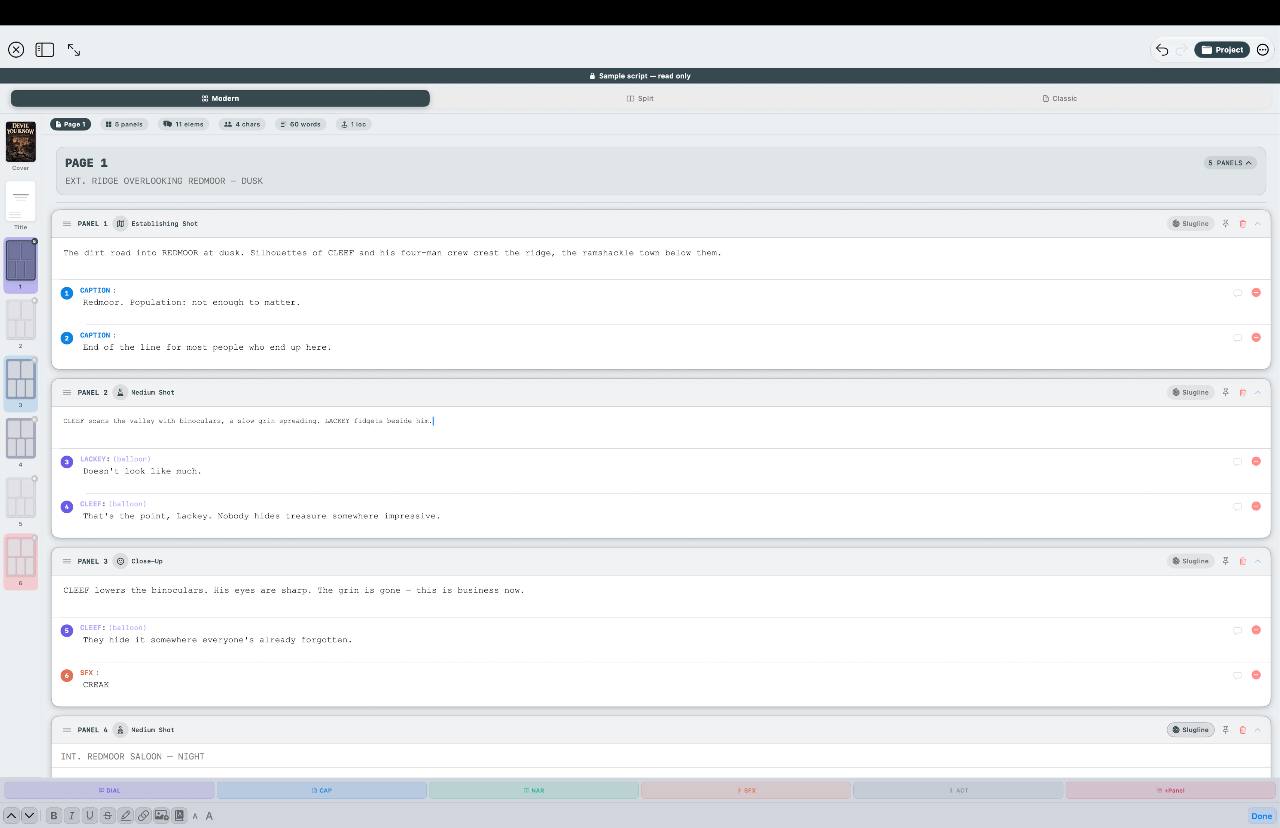Pin Panel 1 with the pin icon
1280x828 pixels.
point(1225,224)
